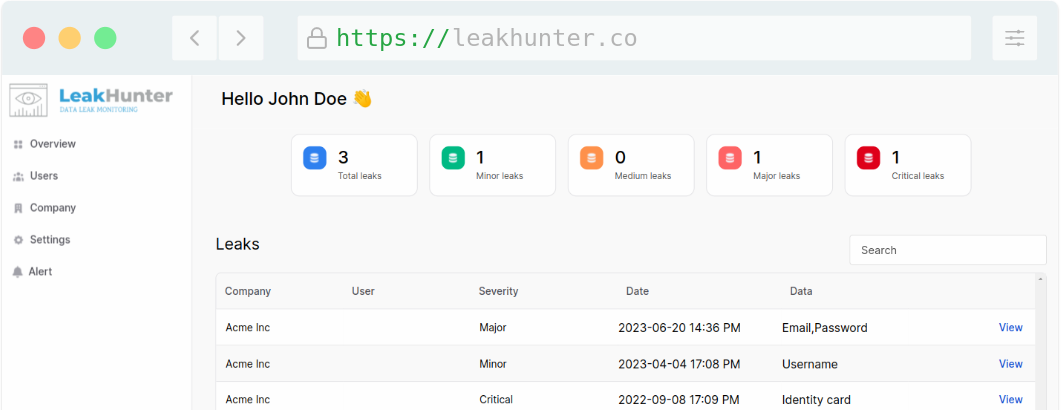Image resolution: width=1061 pixels, height=410 pixels.
Task: Click the Users people icon in sidebar
Action: (18, 176)
